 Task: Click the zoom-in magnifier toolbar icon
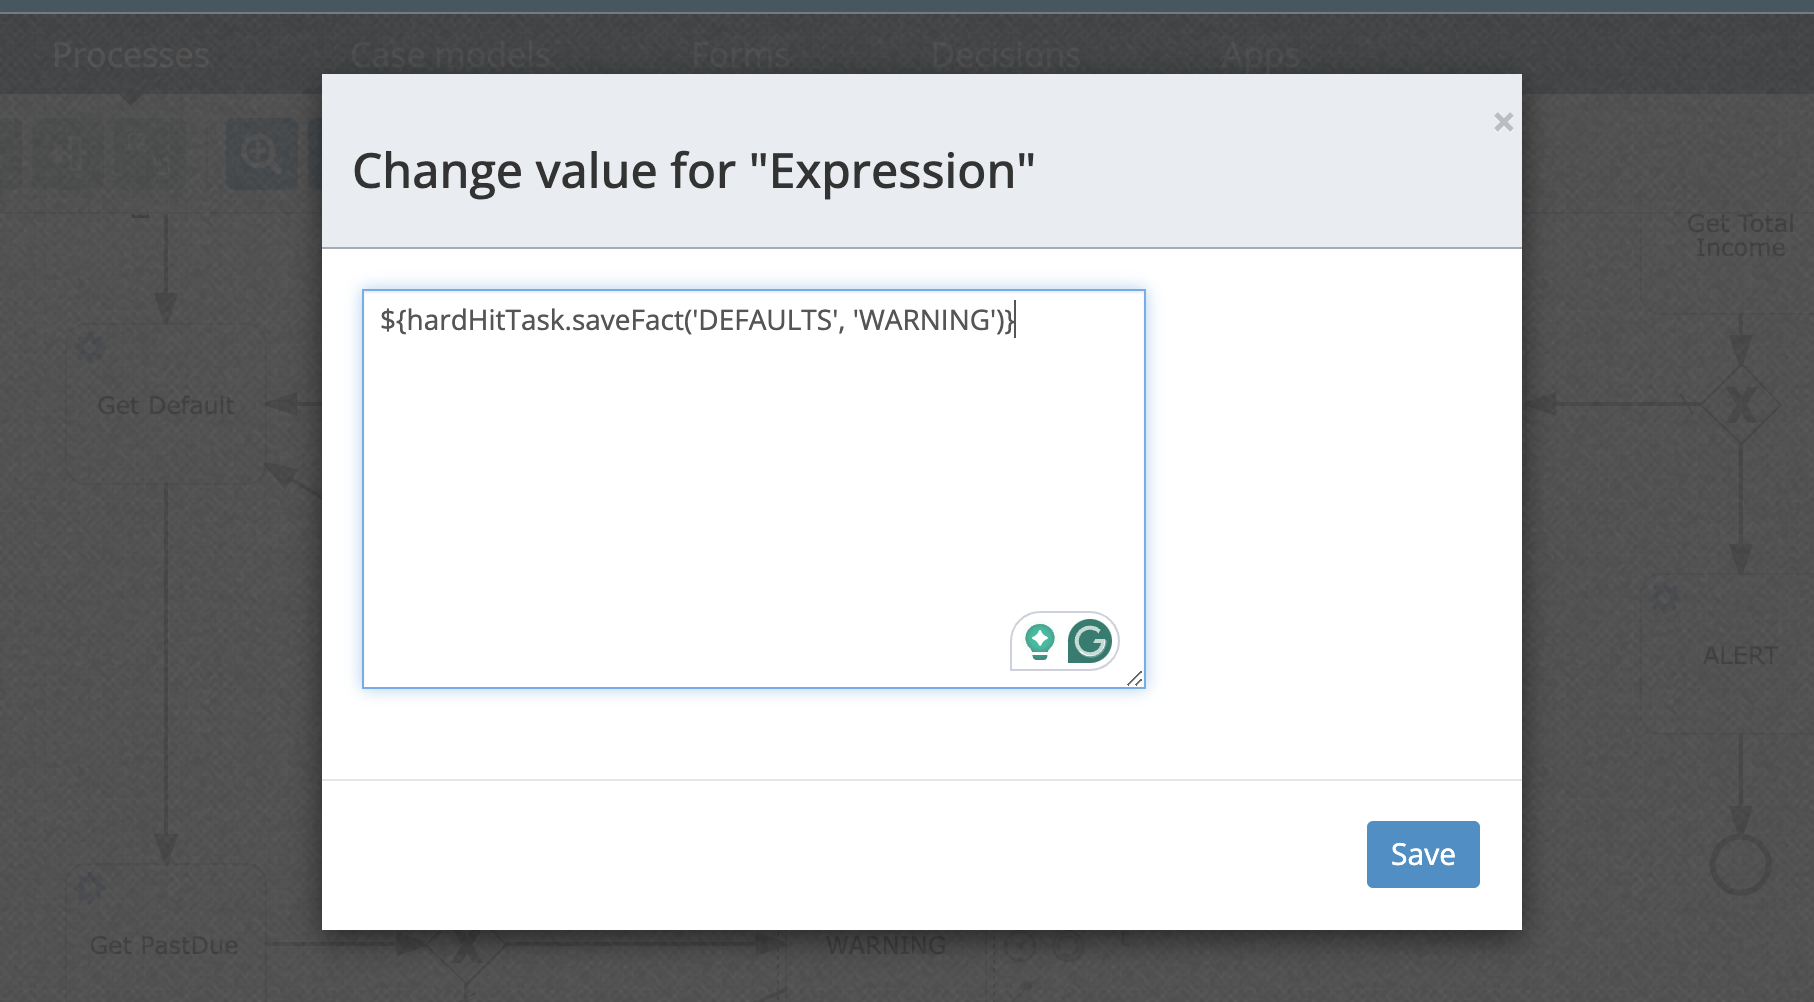click(x=261, y=155)
